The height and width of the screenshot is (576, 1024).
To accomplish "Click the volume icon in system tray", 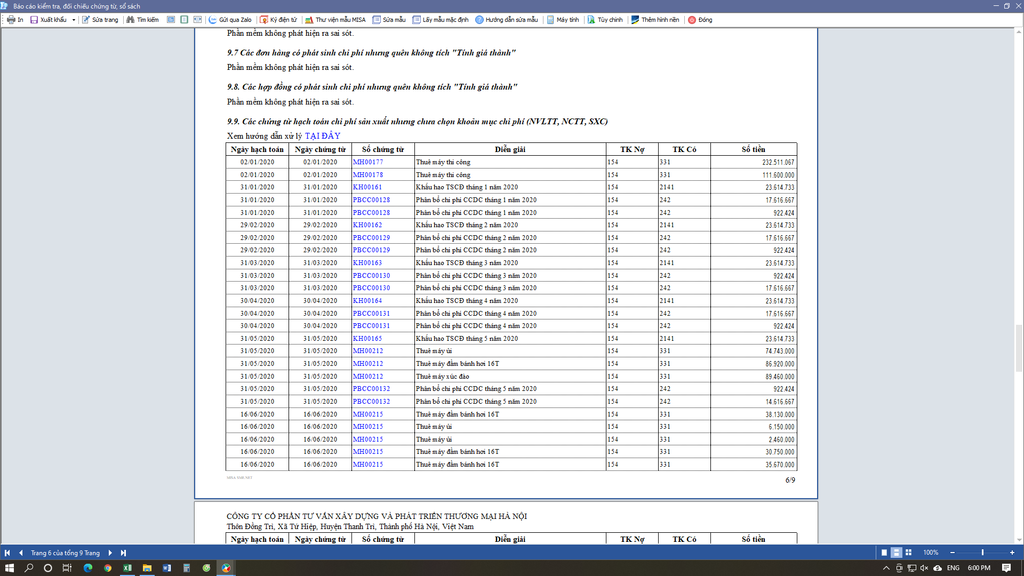I will 924,568.
